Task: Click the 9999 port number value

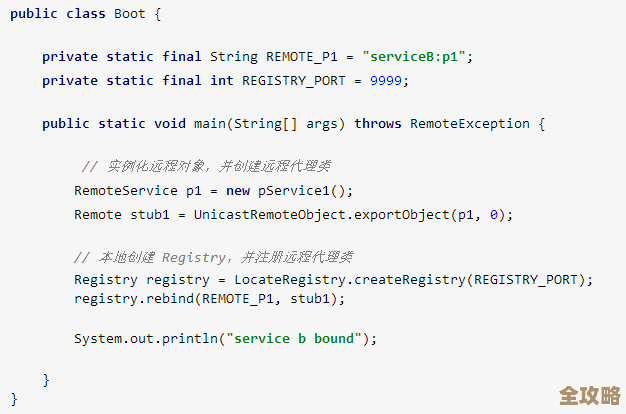Action: 388,81
